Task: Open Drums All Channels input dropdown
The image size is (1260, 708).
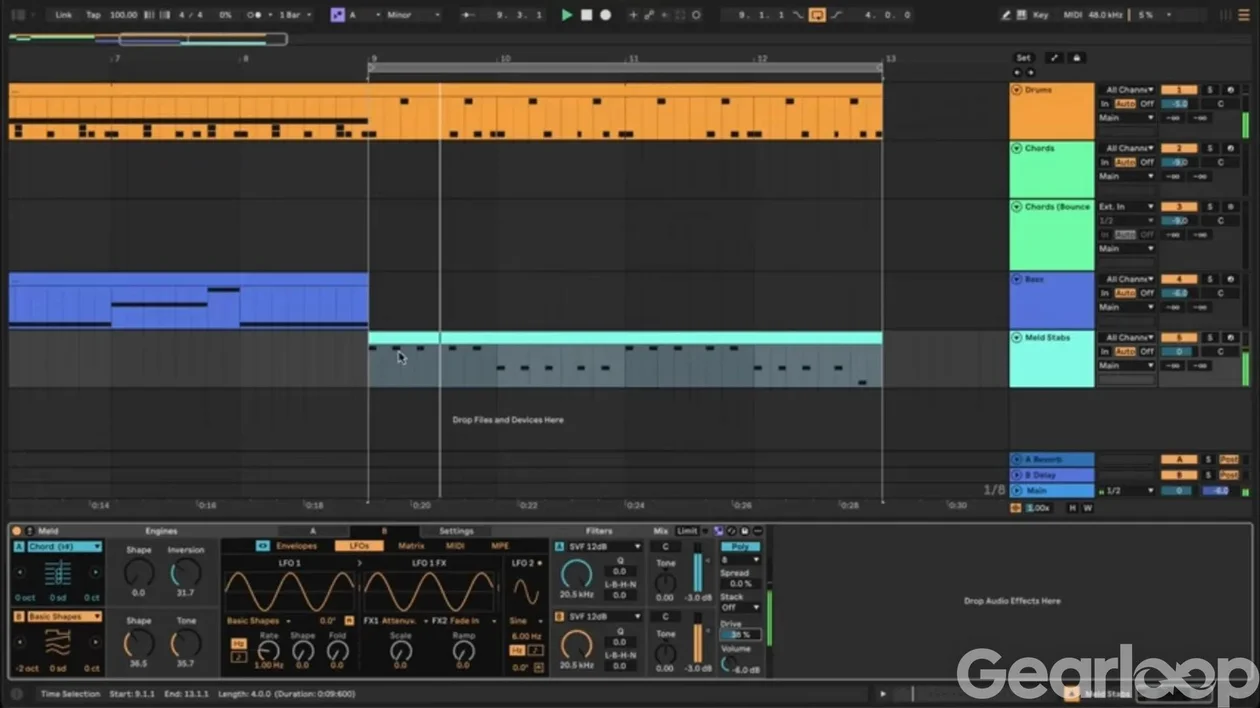Action: (x=1127, y=90)
